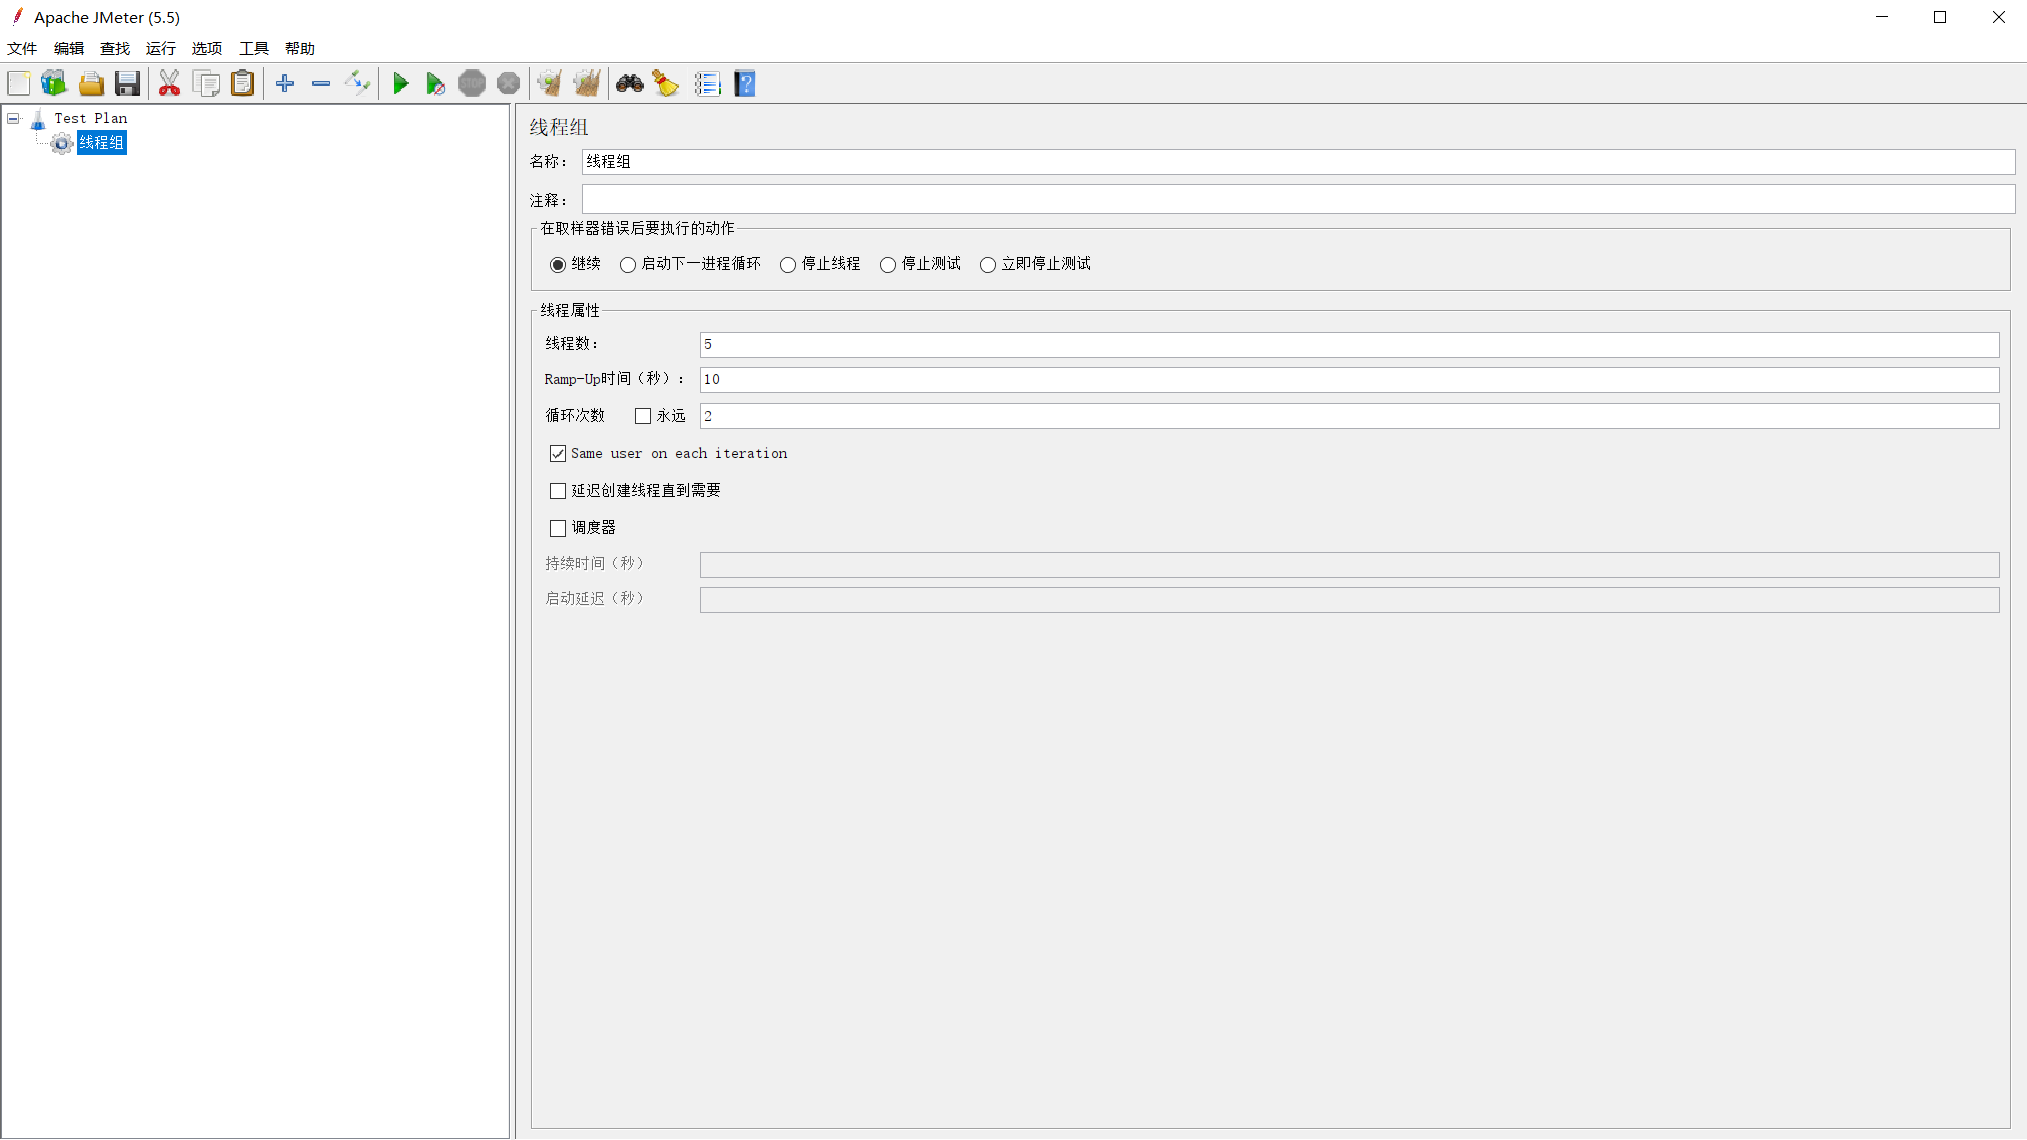Click the 持续时间（秒）field
The image size is (2027, 1140).
tap(1349, 565)
